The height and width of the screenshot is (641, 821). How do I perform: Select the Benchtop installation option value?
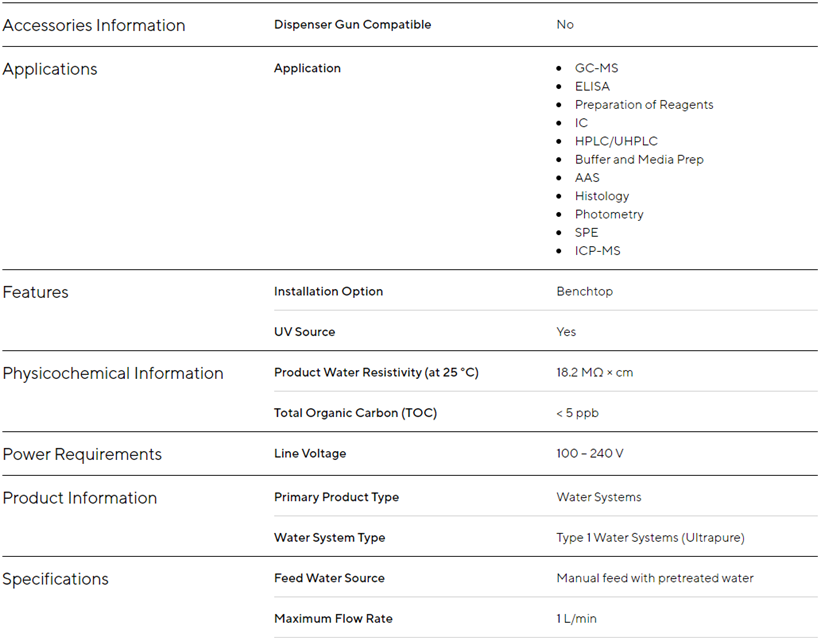click(x=584, y=292)
